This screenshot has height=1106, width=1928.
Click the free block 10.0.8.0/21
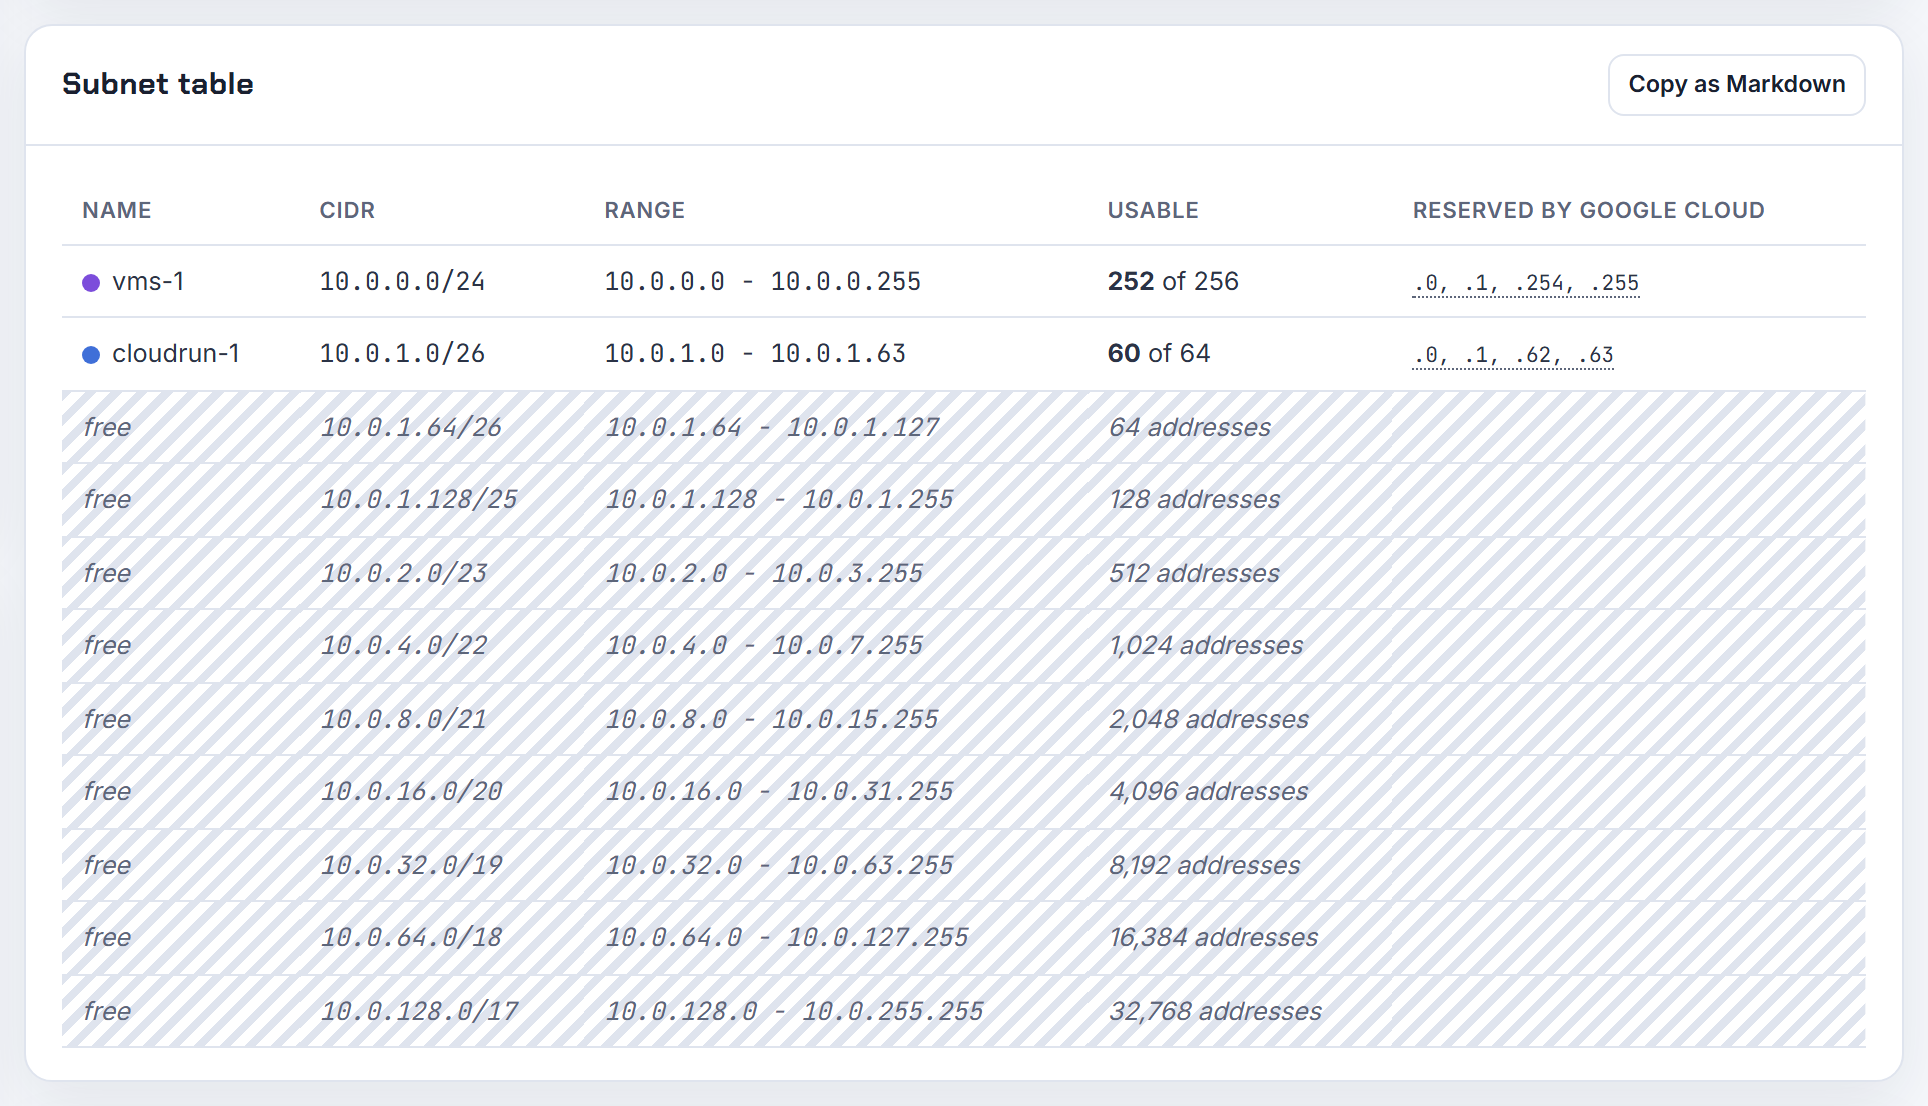pyautogui.click(x=964, y=719)
